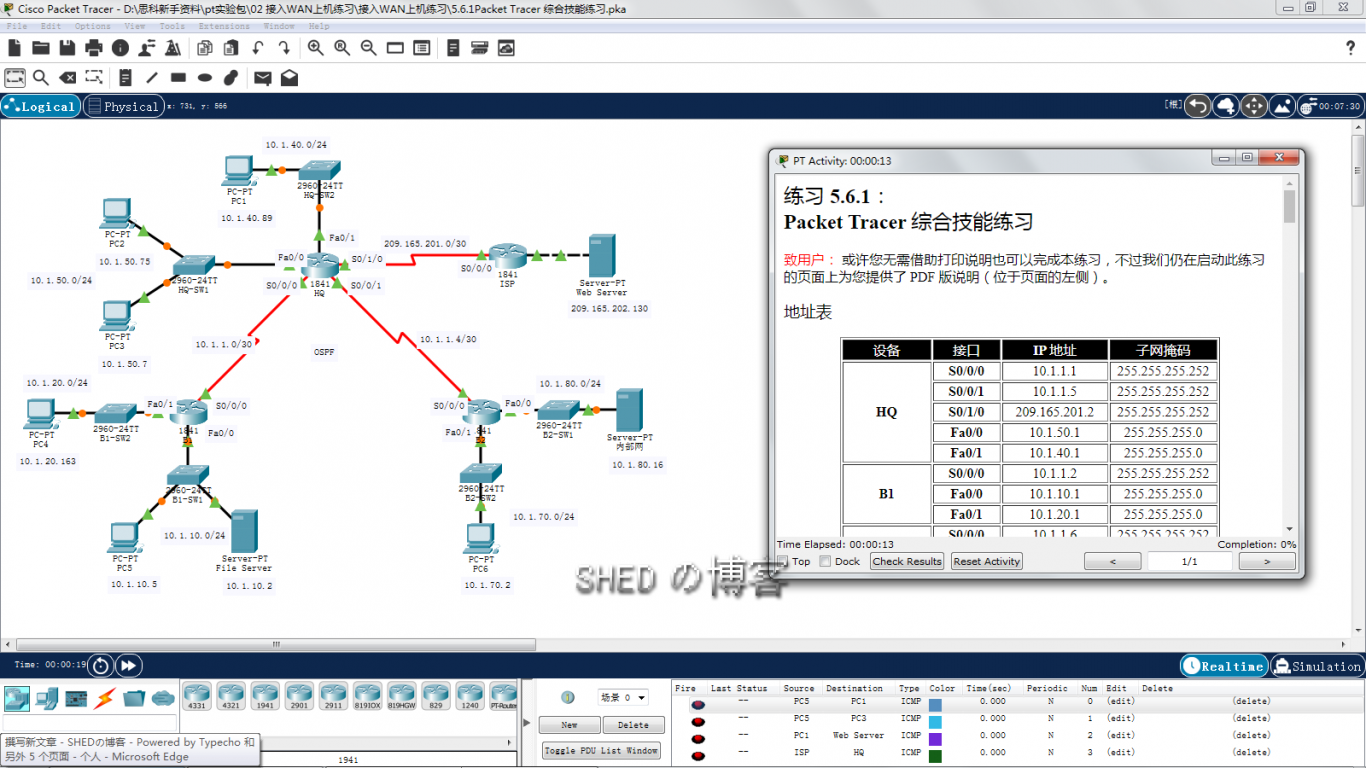Click Power Cycle Devices button
This screenshot has width=1366, height=768.
click(x=101, y=666)
